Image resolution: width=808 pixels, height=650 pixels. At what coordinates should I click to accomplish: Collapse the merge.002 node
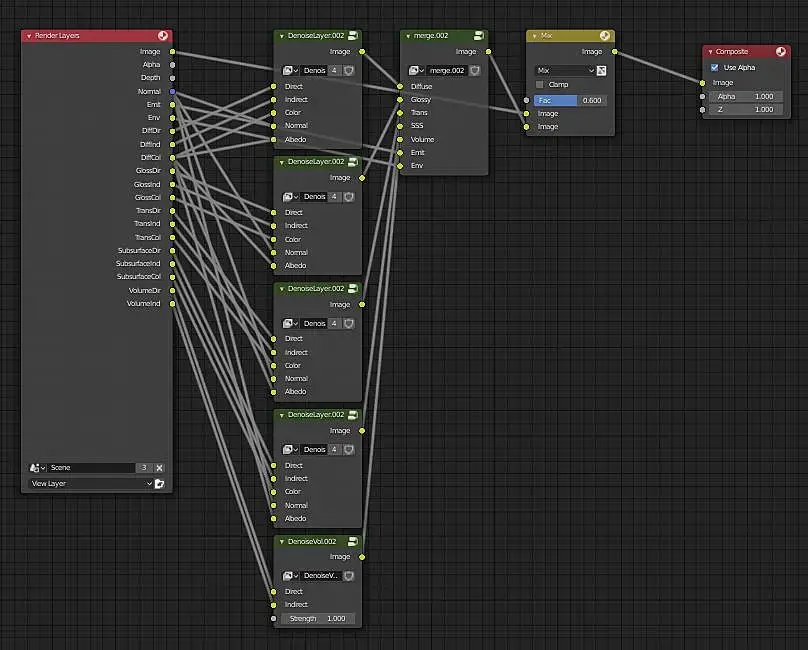408,36
